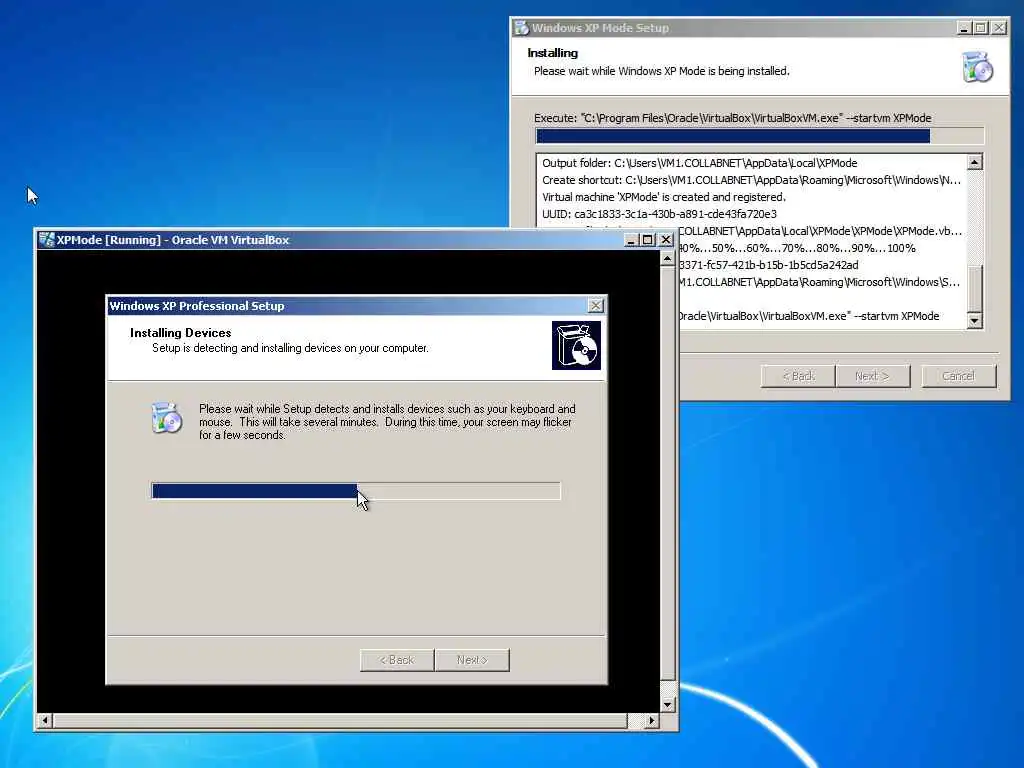Close the XPMode VirtualBox window
Viewport: 1024px width, 768px height.
pyautogui.click(x=665, y=240)
